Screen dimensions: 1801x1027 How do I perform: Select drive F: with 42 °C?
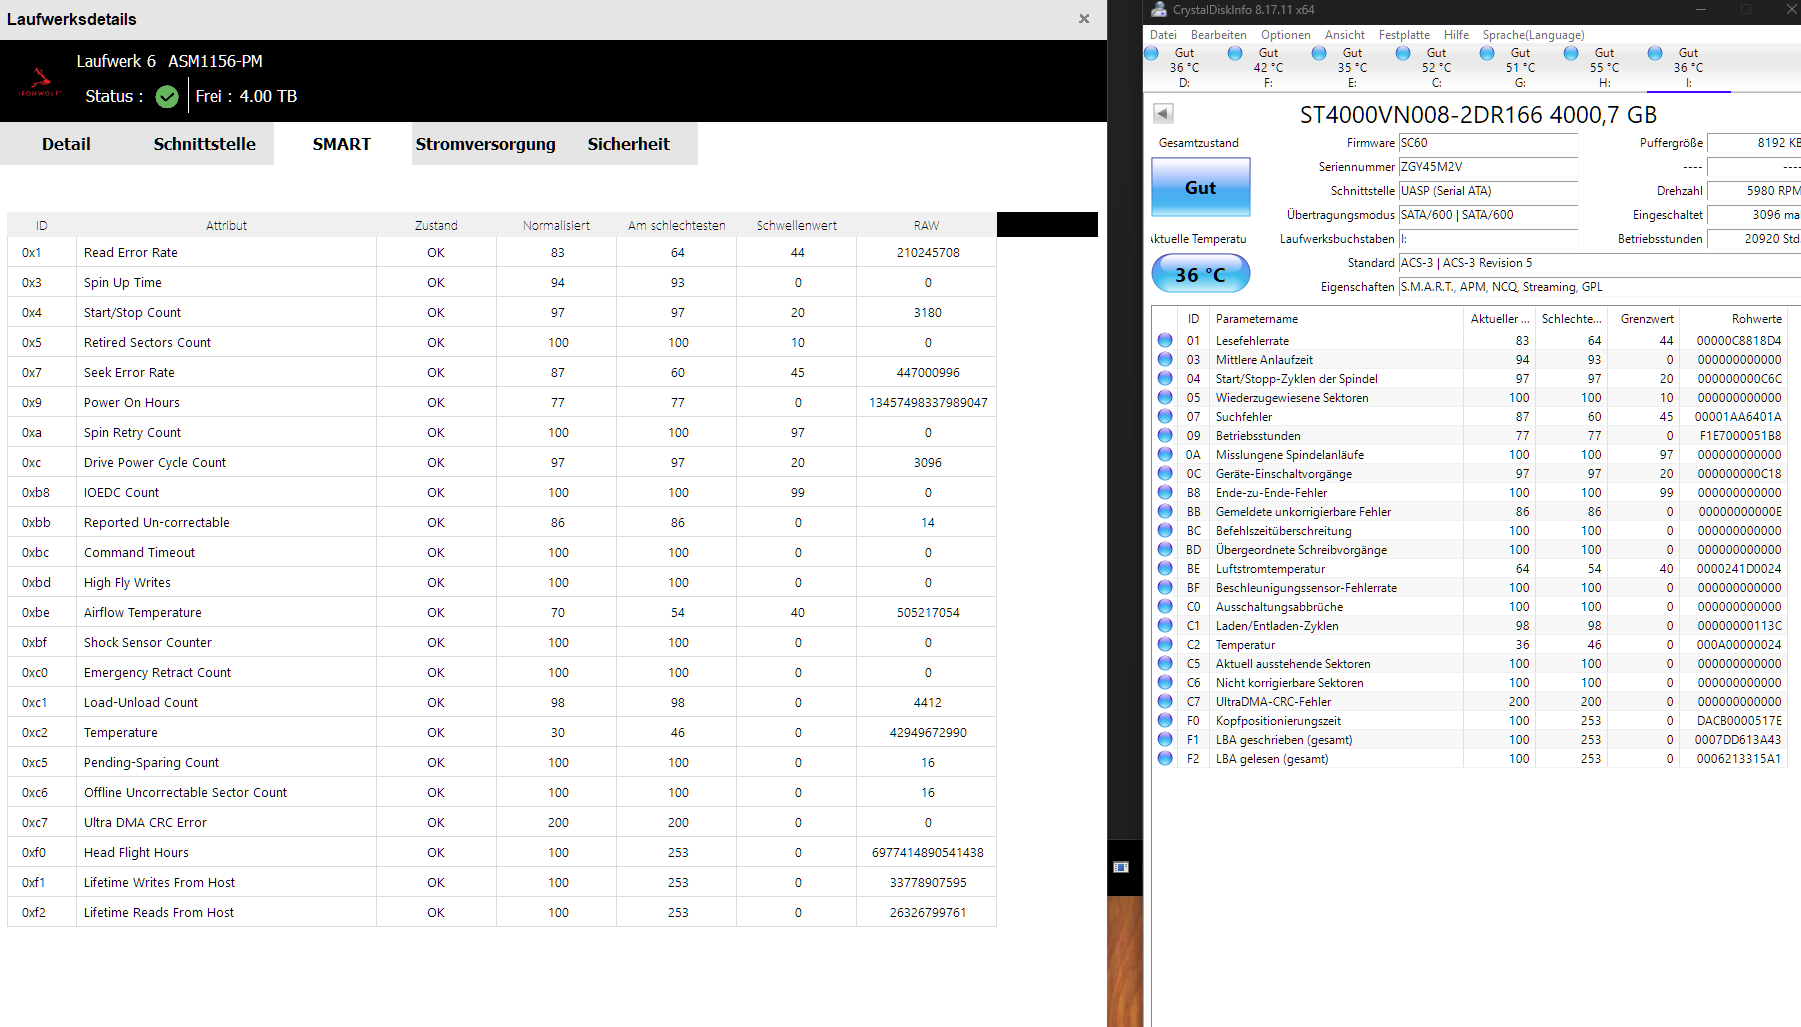click(x=1268, y=68)
